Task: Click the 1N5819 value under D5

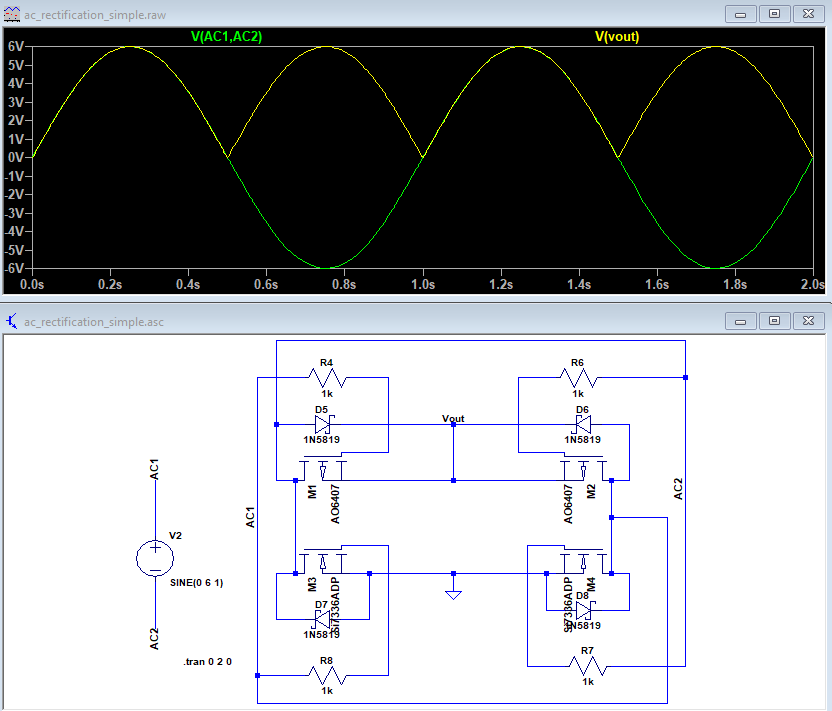Action: click(322, 439)
